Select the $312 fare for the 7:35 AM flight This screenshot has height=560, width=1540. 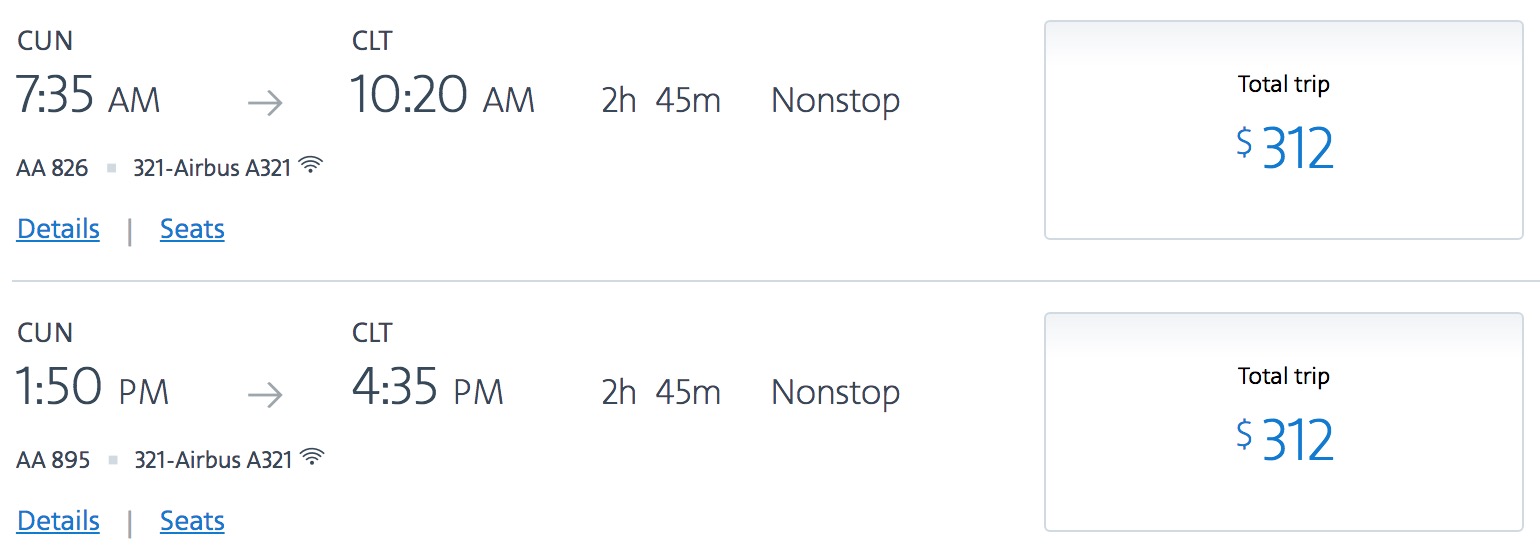click(1283, 130)
